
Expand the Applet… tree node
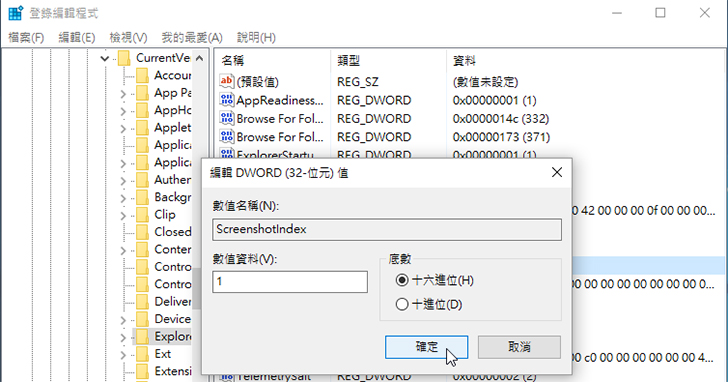point(123,129)
